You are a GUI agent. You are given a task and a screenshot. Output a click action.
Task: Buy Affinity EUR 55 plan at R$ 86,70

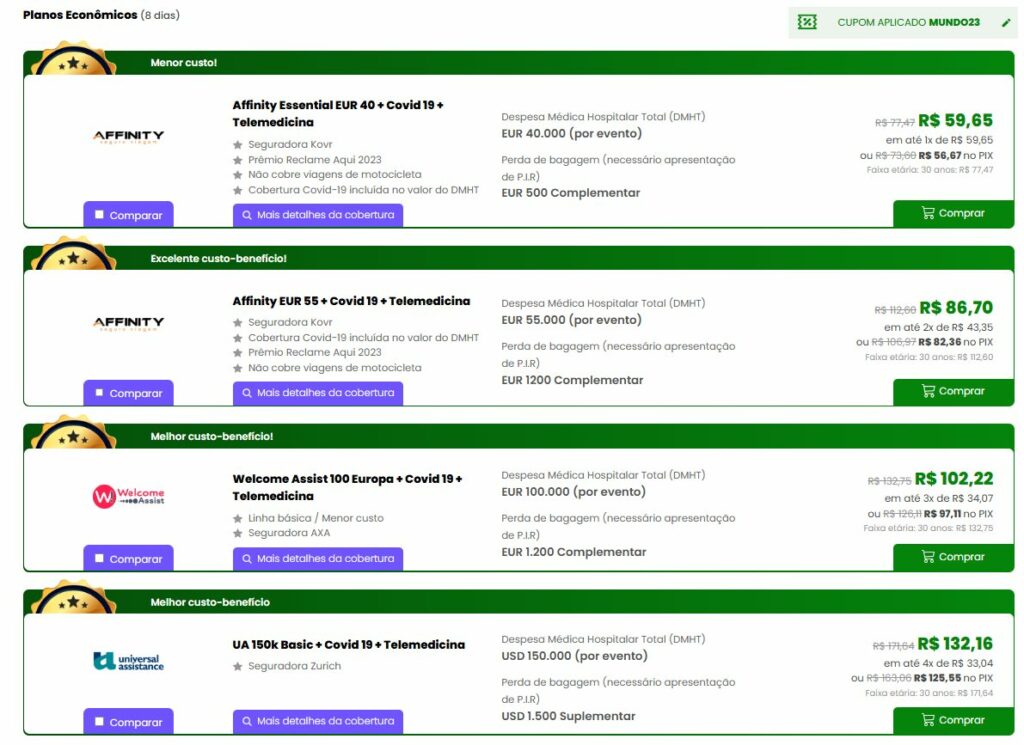(x=953, y=392)
